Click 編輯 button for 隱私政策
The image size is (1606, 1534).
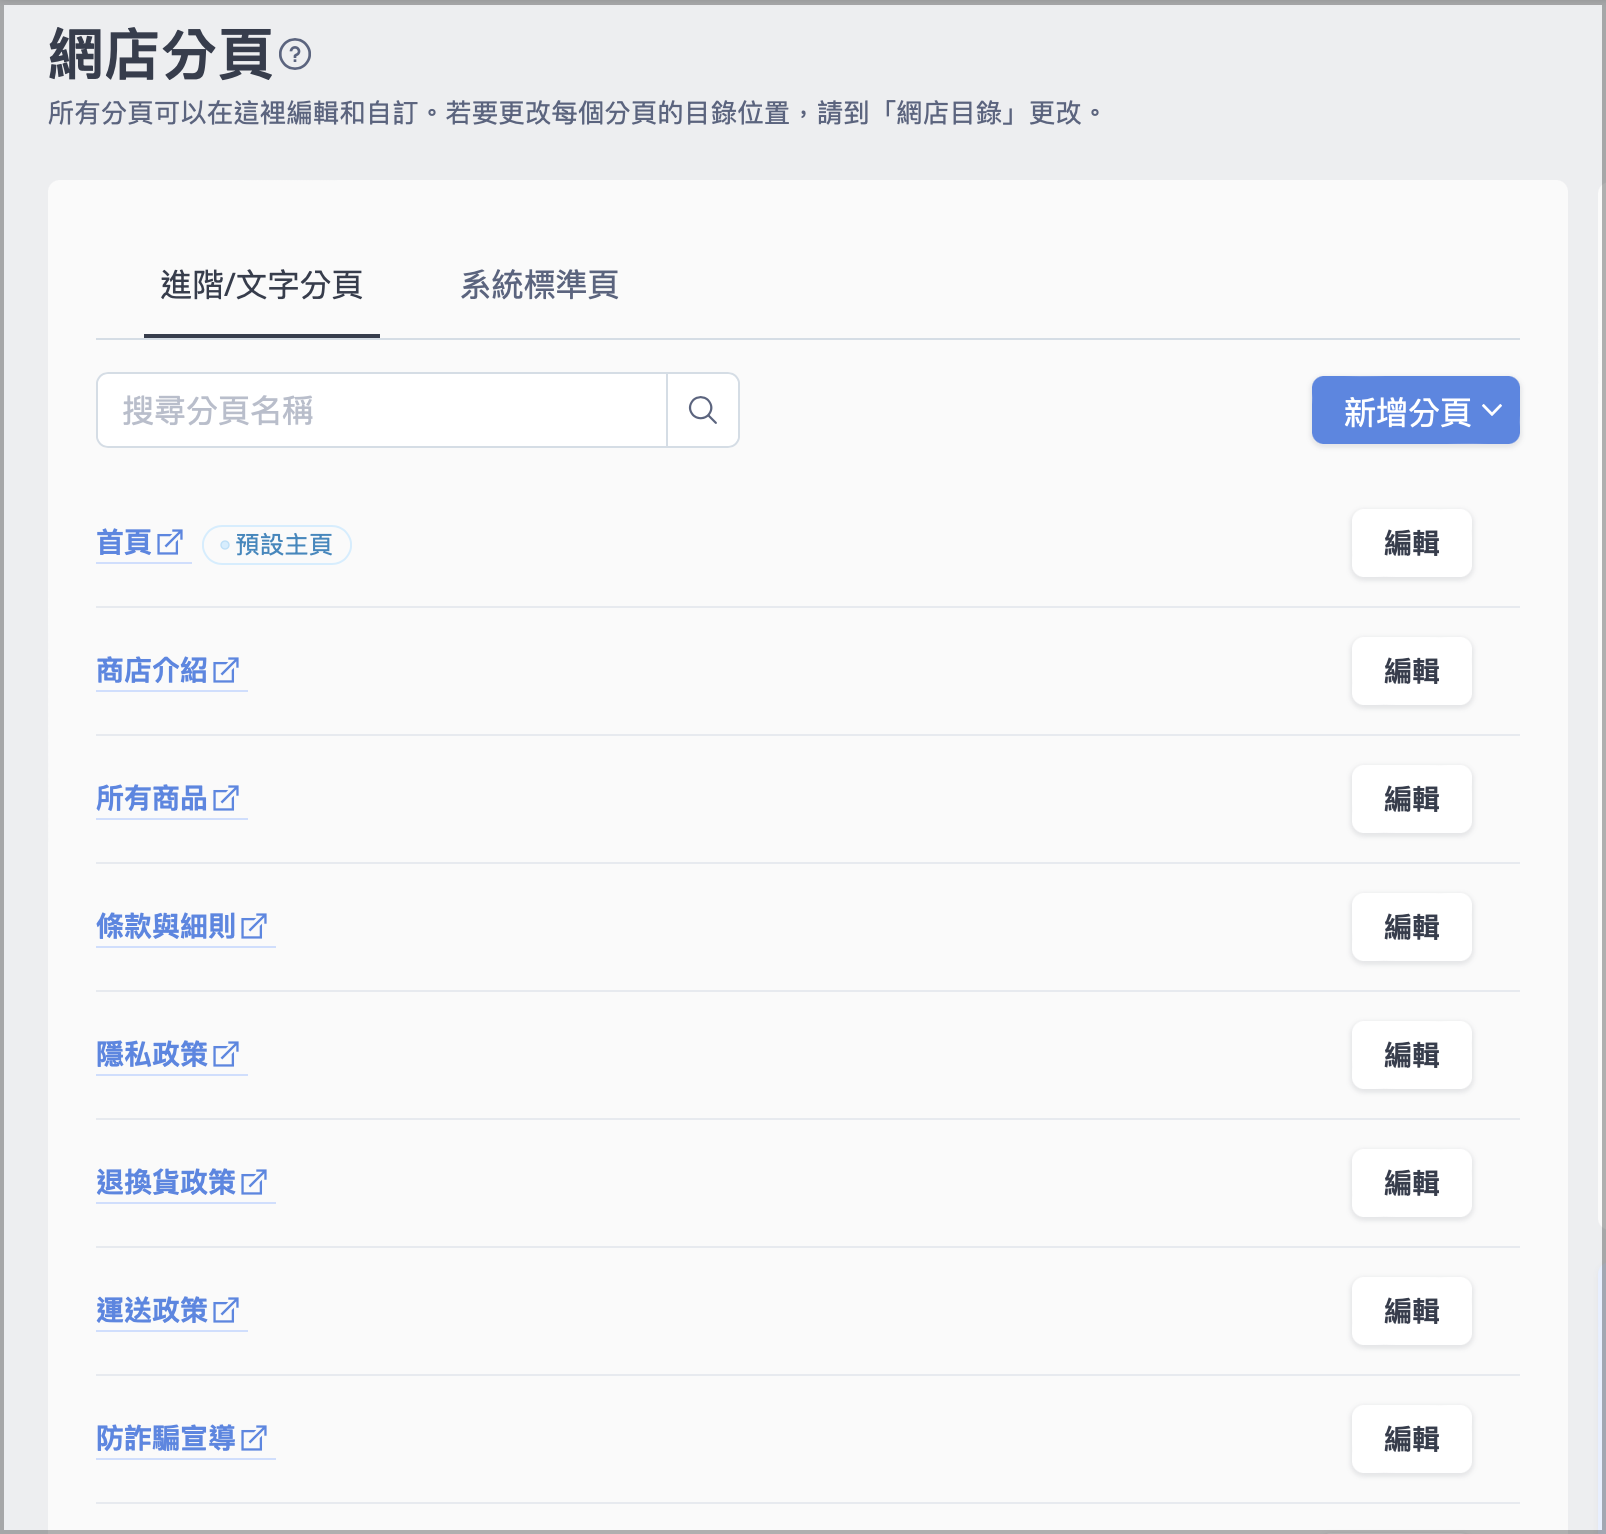point(1411,1055)
